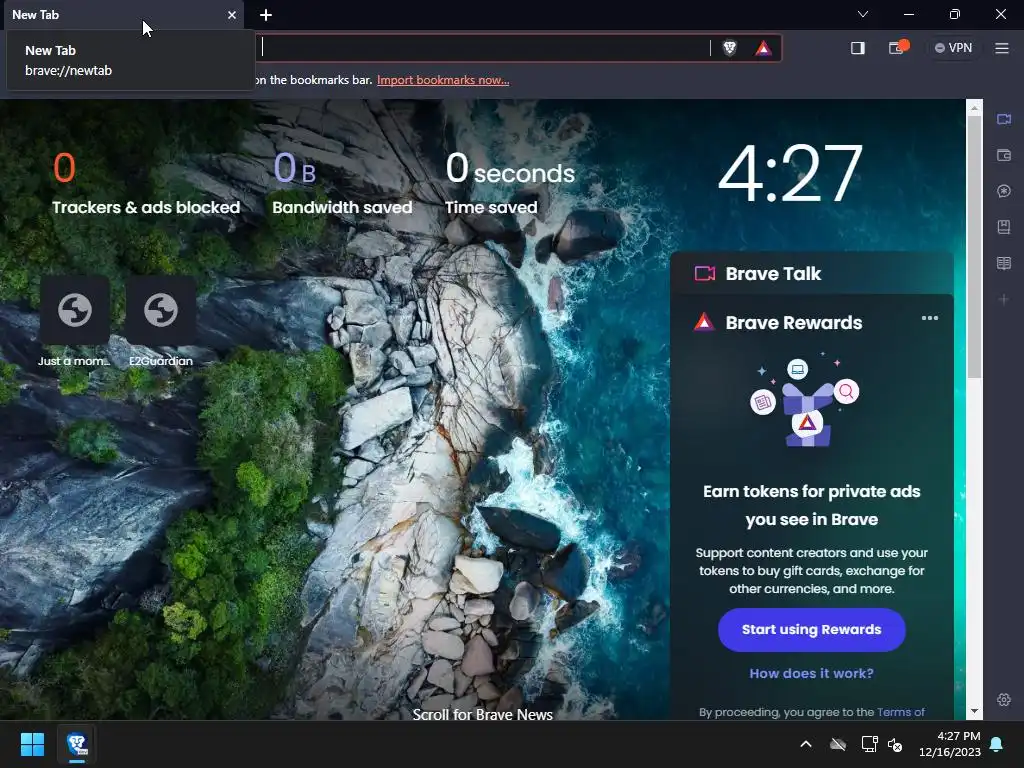Image resolution: width=1024 pixels, height=768 pixels.
Task: Toggle the sidebar panel button in toolbar
Action: [857, 48]
